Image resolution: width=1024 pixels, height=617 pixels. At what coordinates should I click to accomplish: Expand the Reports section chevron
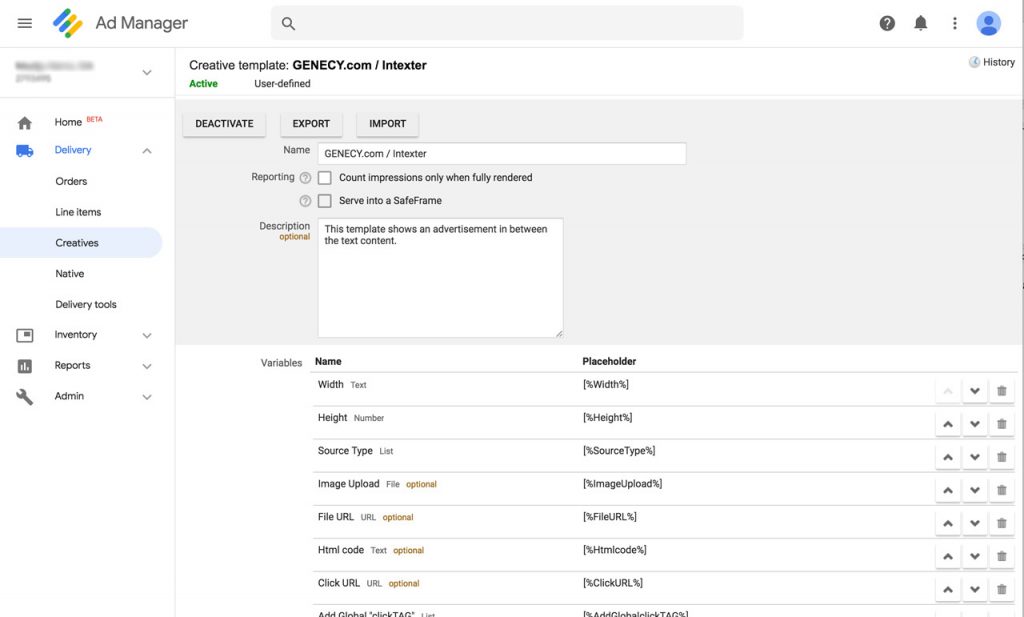[x=147, y=366]
